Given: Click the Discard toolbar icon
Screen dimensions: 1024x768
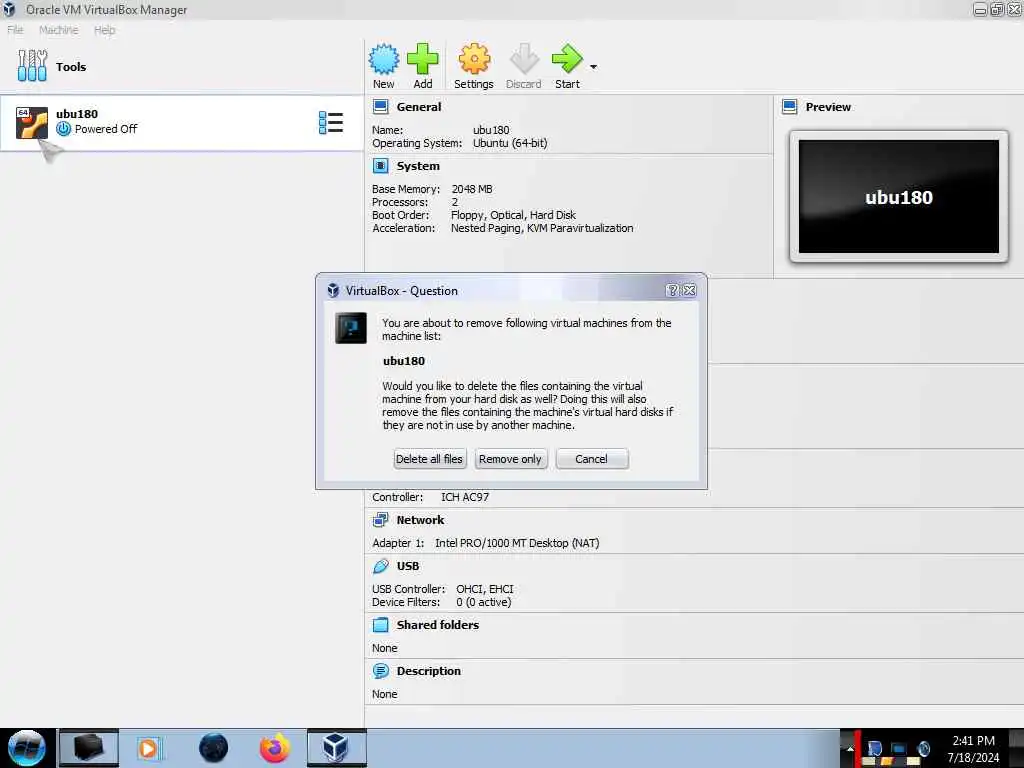Looking at the screenshot, I should 524,59.
